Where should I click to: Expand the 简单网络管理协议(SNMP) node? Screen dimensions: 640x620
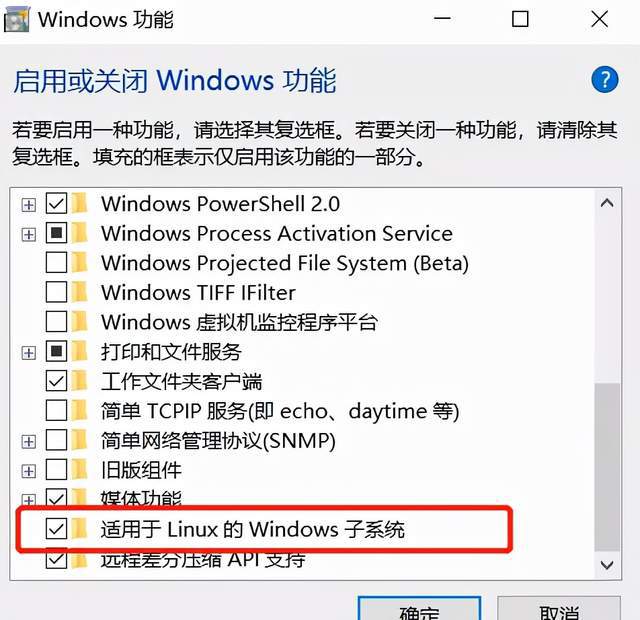(x=29, y=441)
